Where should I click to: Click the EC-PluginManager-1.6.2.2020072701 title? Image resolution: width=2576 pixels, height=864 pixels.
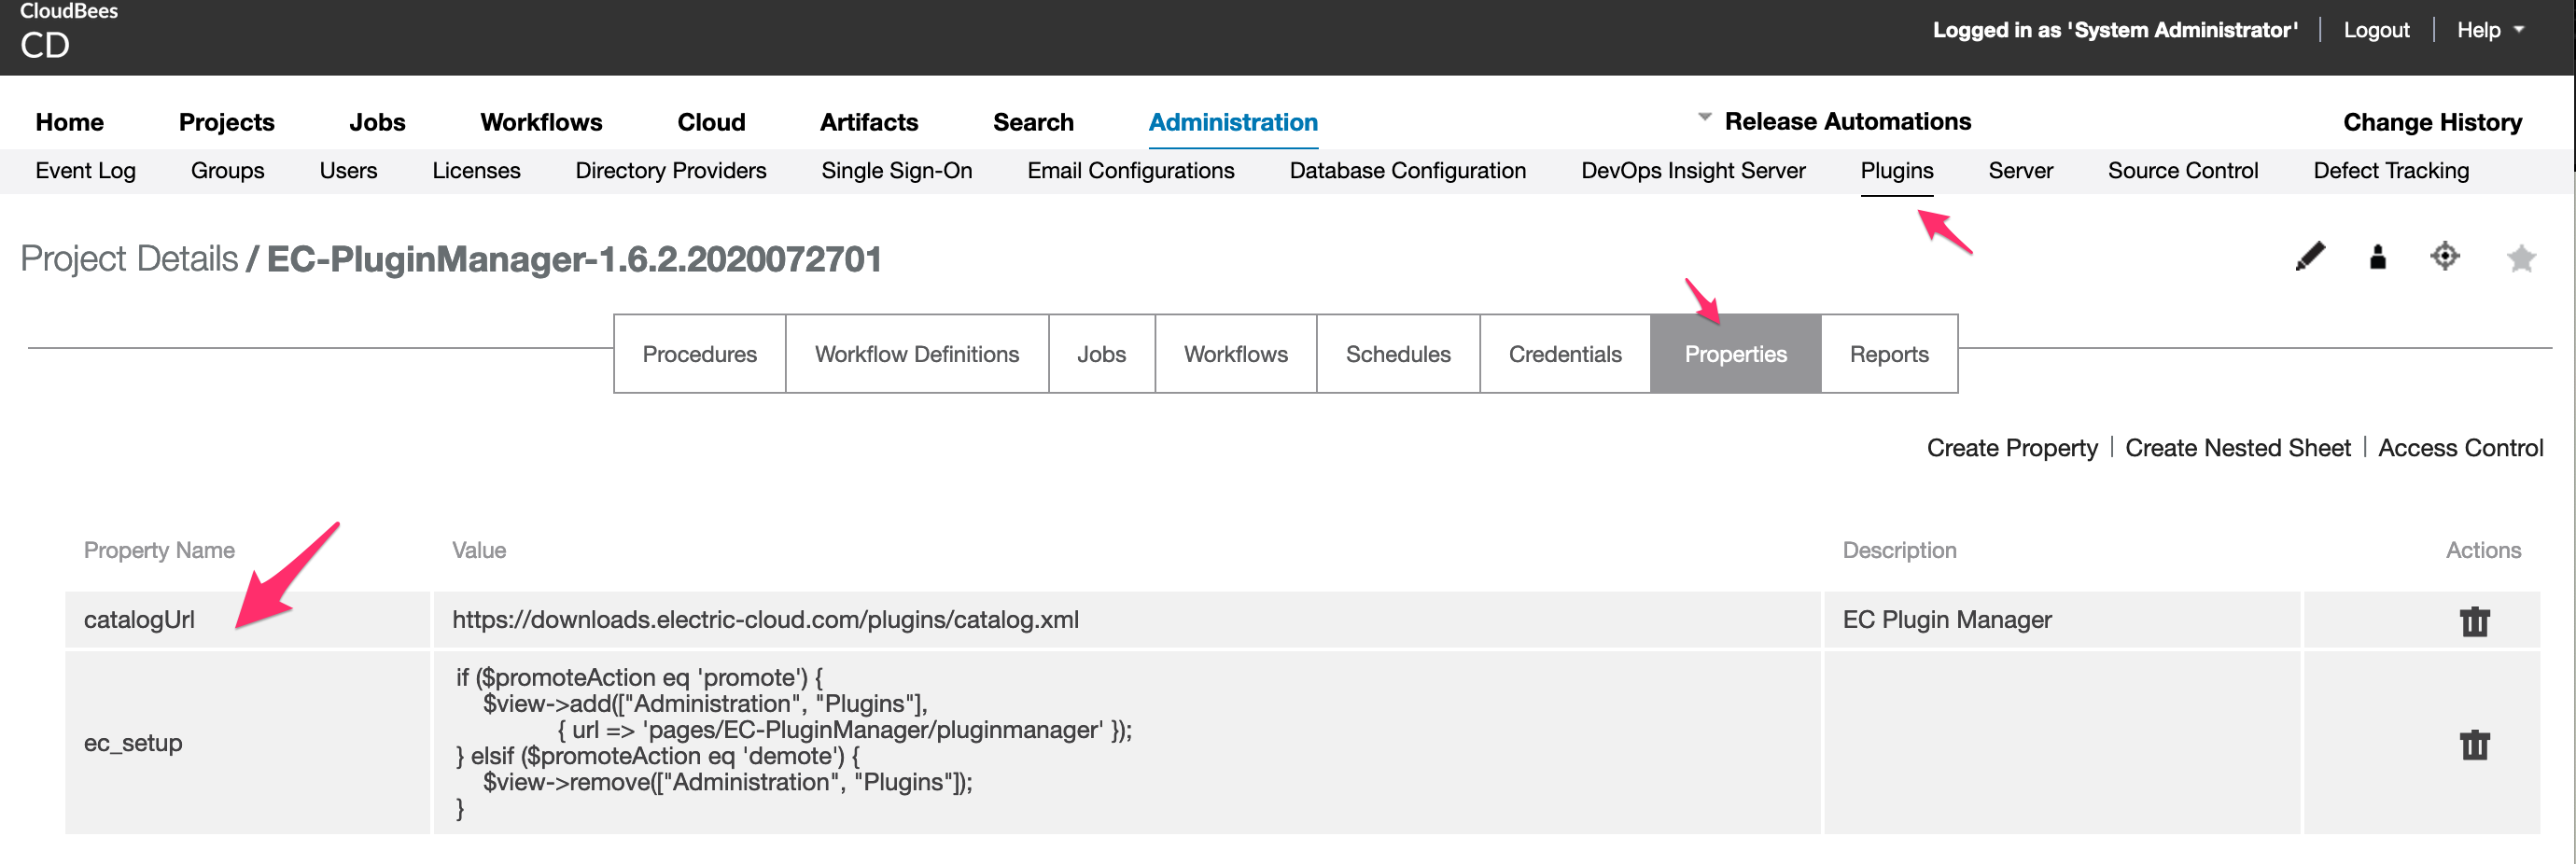574,259
